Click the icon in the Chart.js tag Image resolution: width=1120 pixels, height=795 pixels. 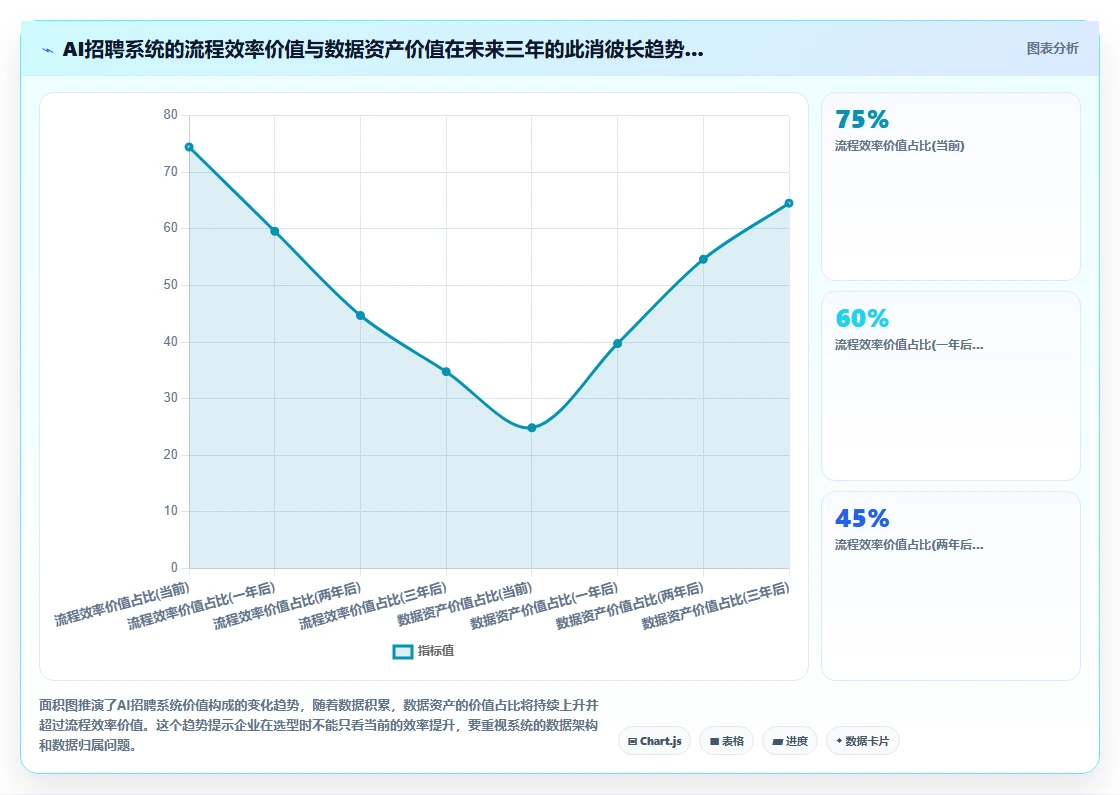coord(632,741)
